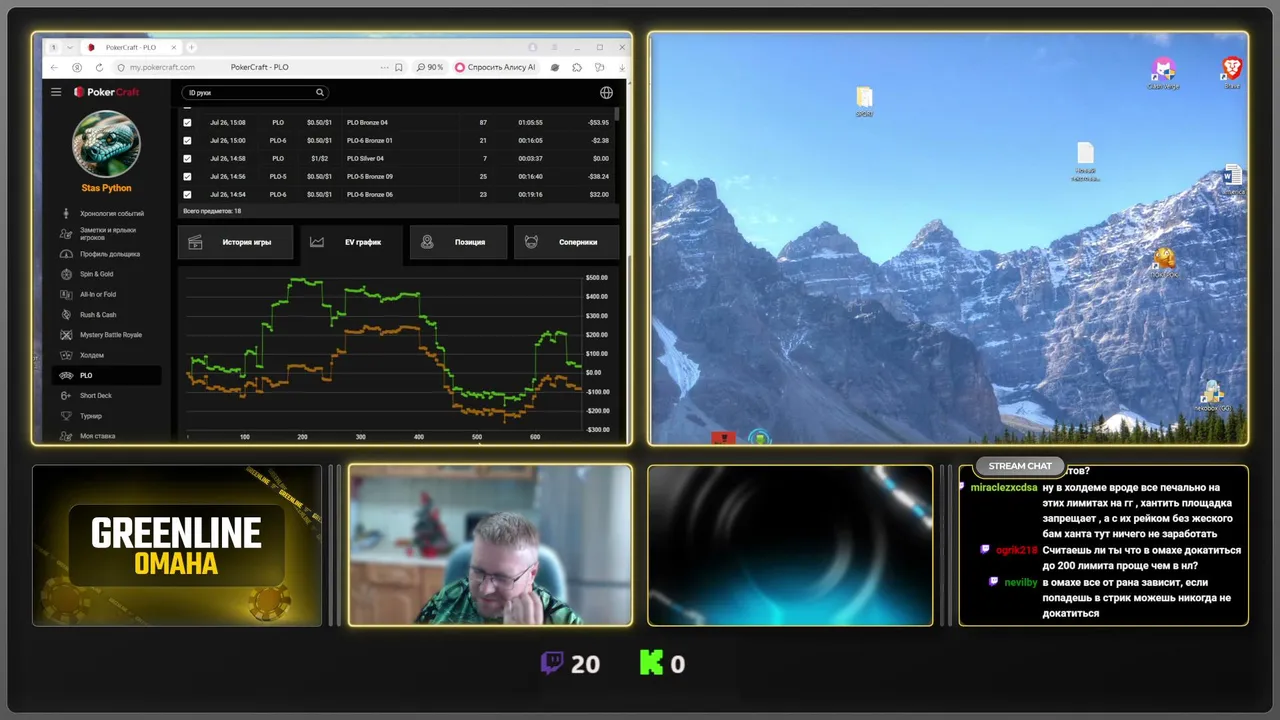This screenshot has width=1280, height=720.
Task: Click the PokerCraft logo in header
Action: point(107,92)
